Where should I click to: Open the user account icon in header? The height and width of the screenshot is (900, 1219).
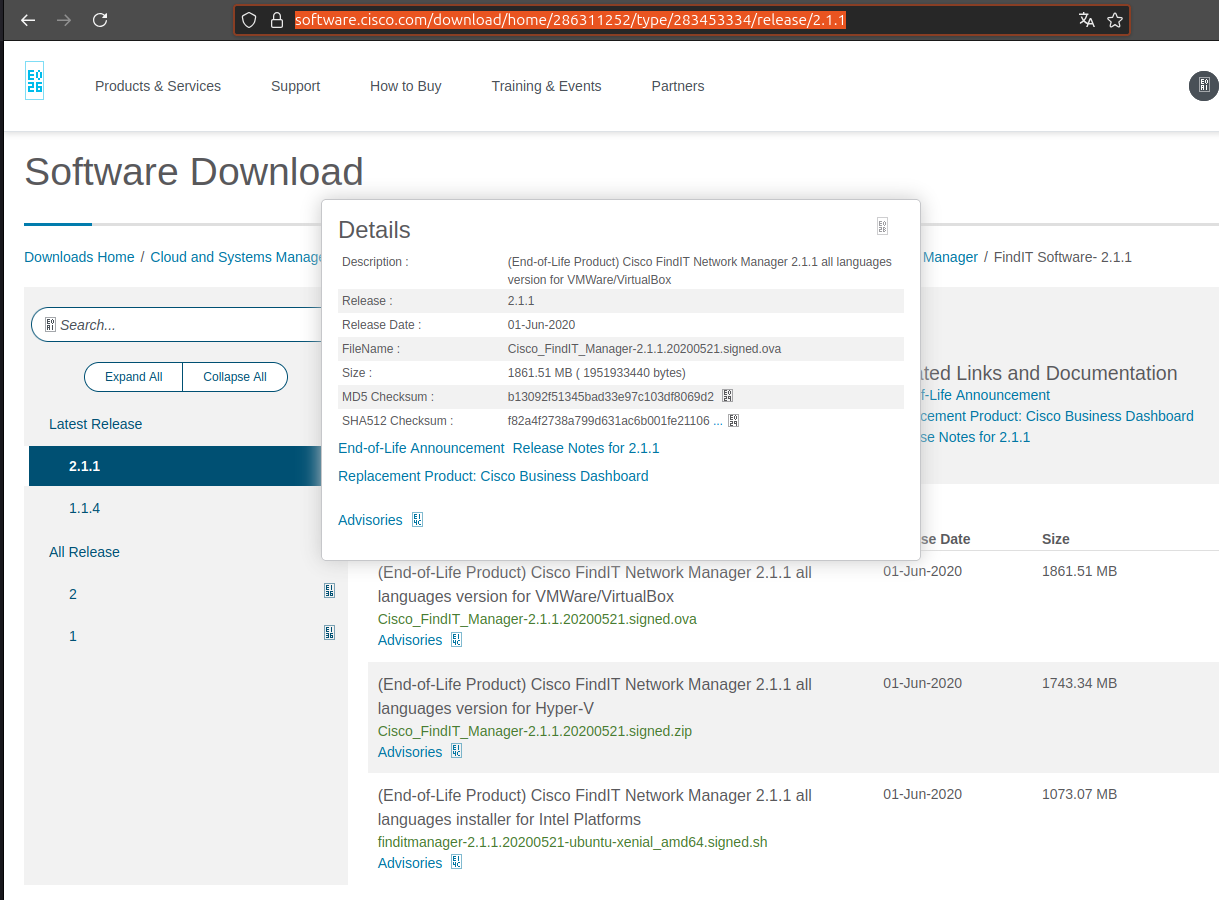[1203, 86]
